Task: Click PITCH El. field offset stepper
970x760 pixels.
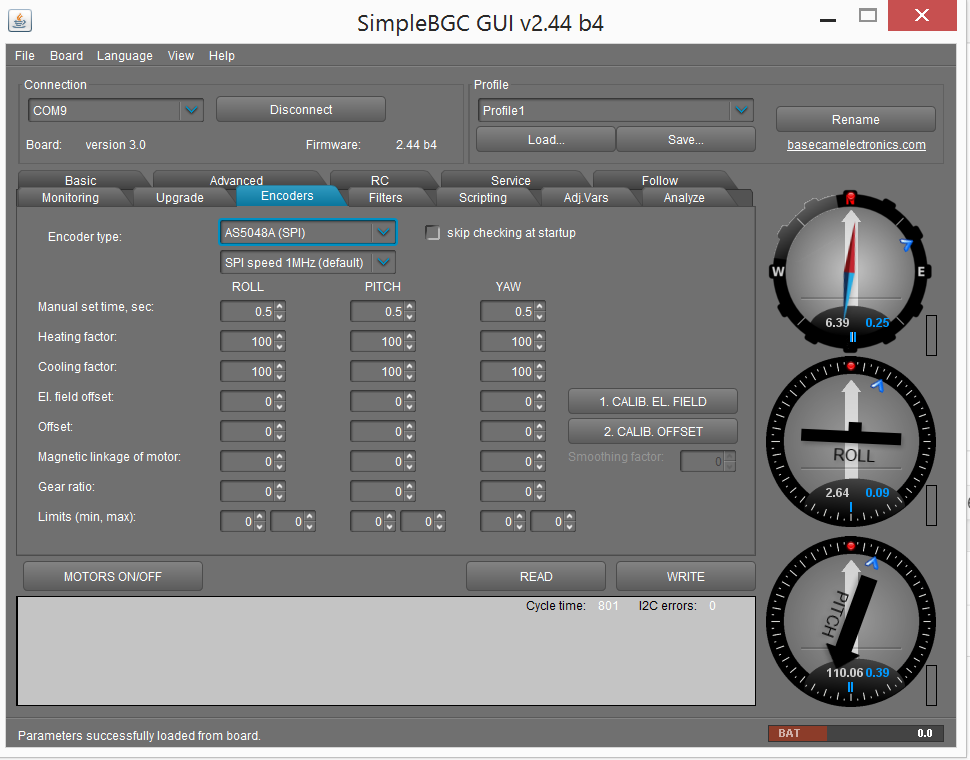Action: click(x=410, y=401)
